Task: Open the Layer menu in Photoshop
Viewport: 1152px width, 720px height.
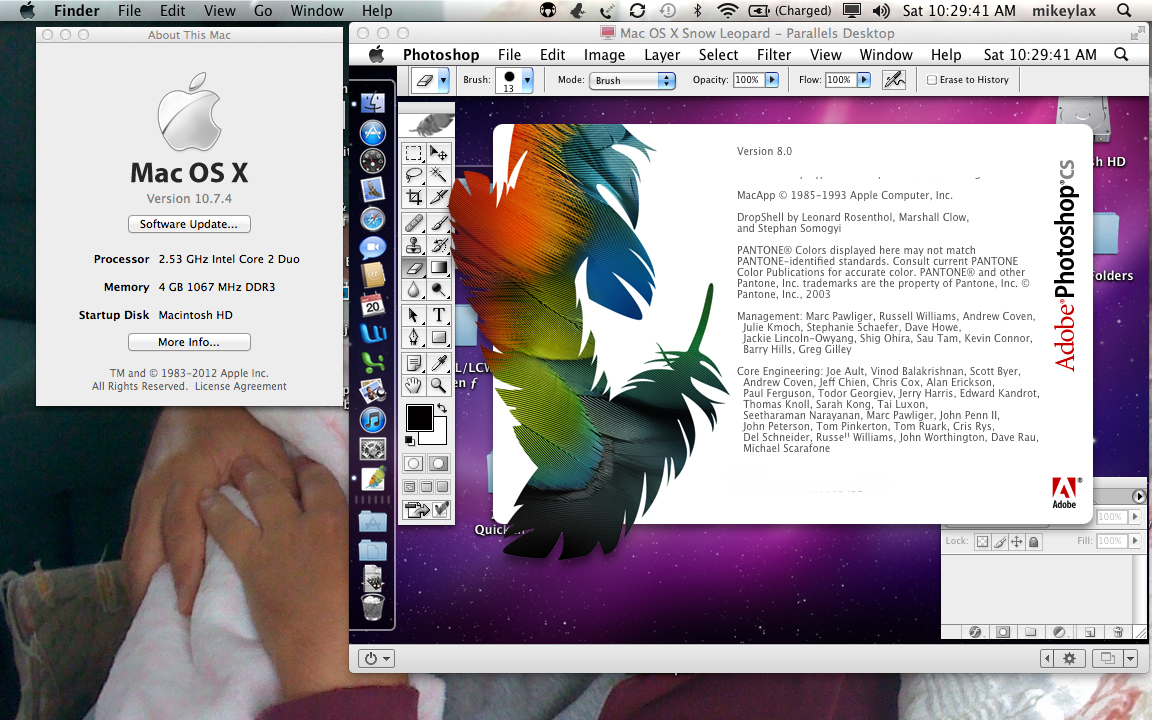Action: click(x=662, y=54)
